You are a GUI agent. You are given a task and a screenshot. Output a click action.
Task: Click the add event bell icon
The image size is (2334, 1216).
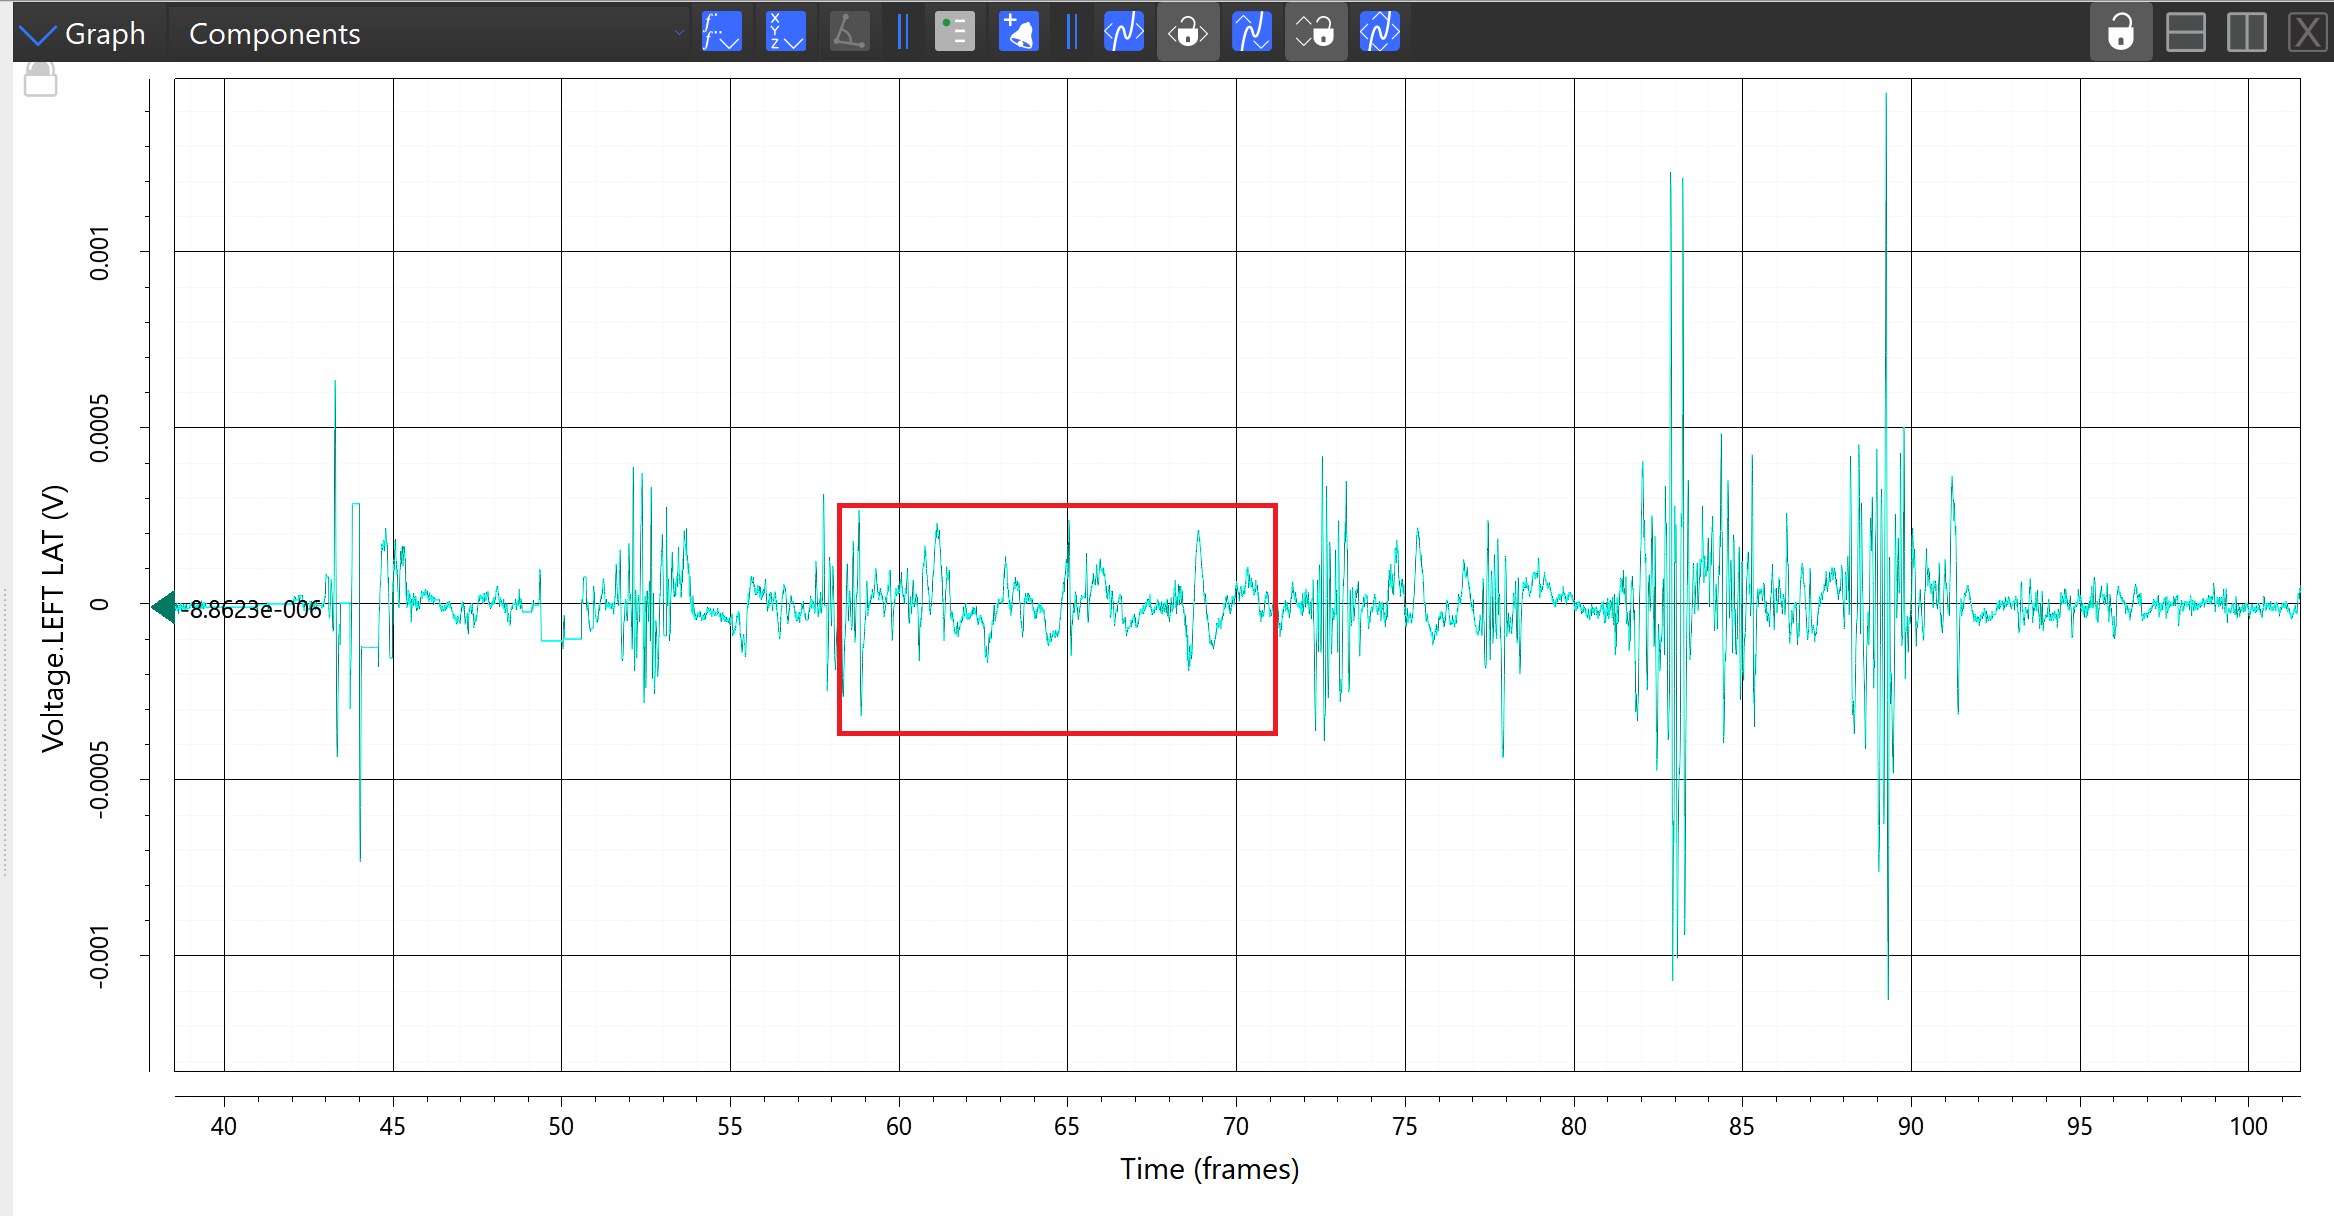point(1019,32)
